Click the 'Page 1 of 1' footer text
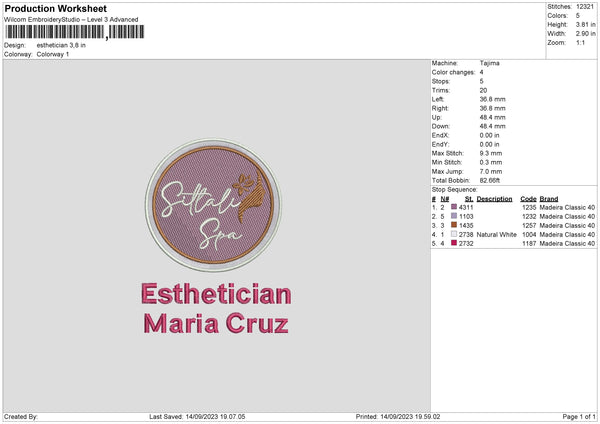This screenshot has width=600, height=424. point(579,416)
